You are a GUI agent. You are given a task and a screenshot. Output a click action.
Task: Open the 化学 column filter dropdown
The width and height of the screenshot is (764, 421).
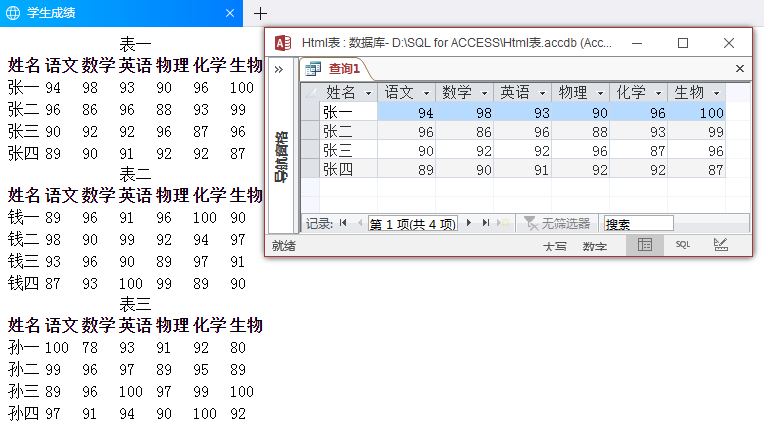coord(658,93)
